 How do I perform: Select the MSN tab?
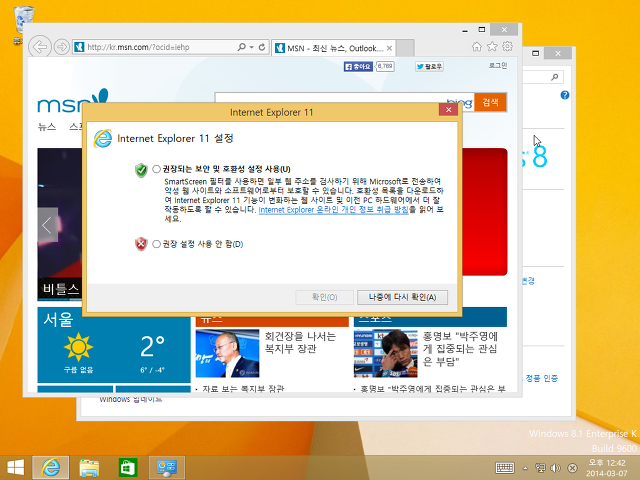(333, 48)
